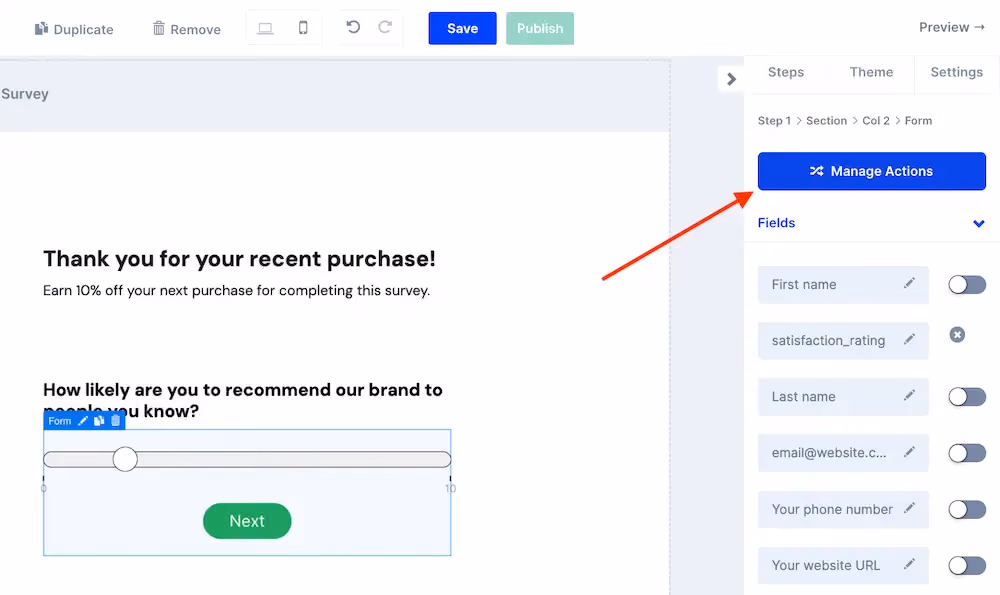Toggle Your website URL switch
The image size is (1000, 595).
[x=966, y=565]
